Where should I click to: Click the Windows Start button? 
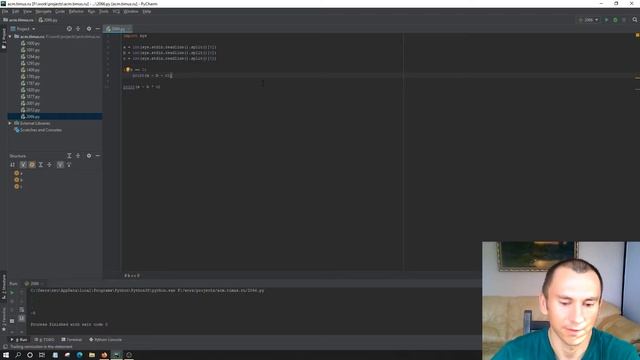6,355
